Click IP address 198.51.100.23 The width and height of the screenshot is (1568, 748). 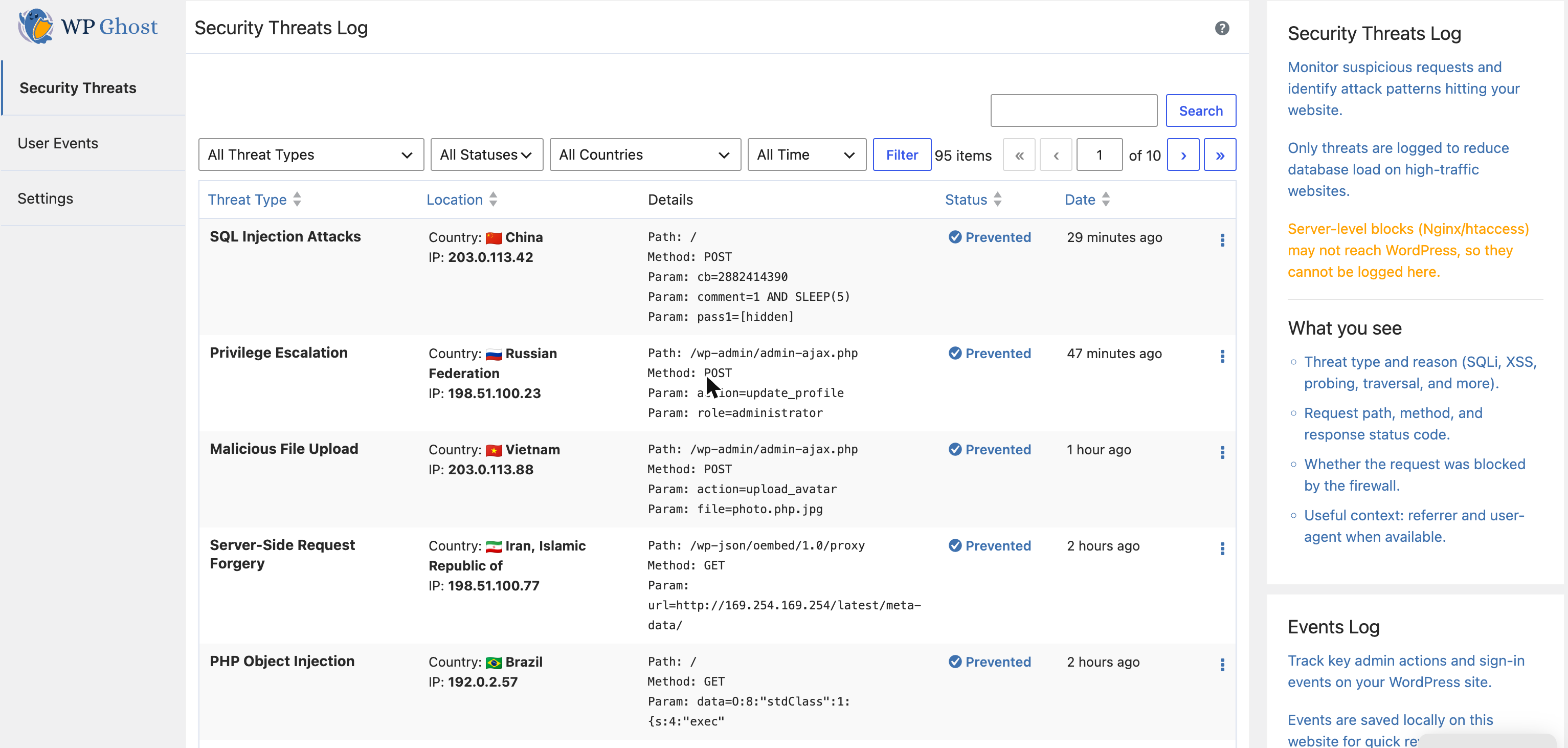(494, 393)
